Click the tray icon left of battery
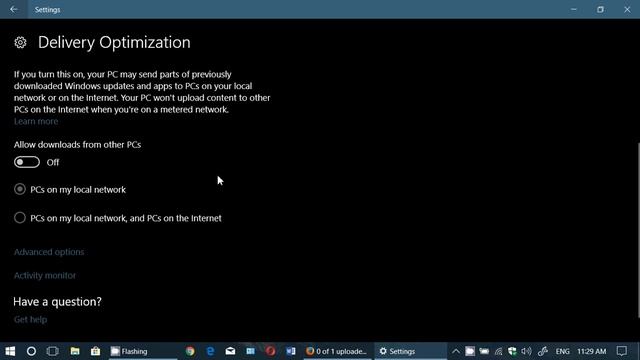640x360 pixels. 470,351
